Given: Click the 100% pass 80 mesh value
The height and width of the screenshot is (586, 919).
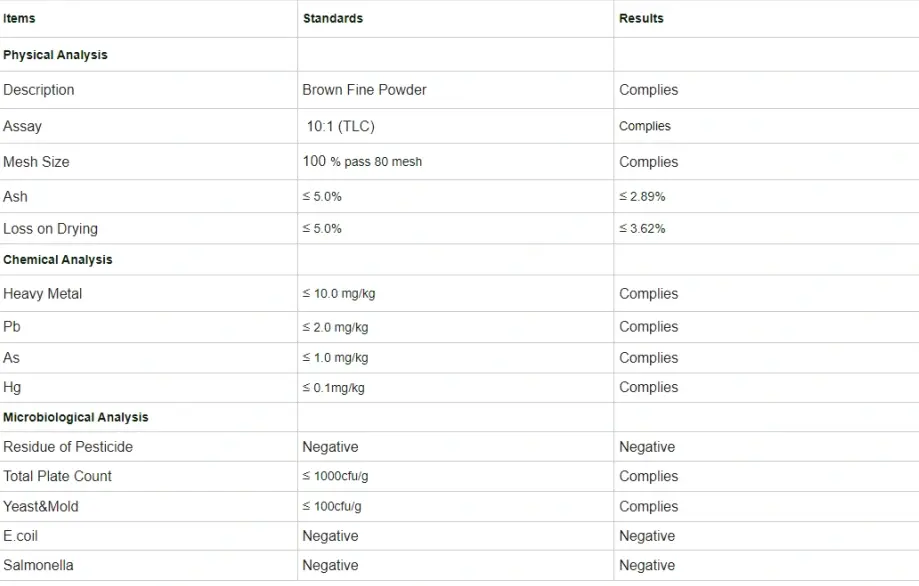Looking at the screenshot, I should pyautogui.click(x=362, y=161).
